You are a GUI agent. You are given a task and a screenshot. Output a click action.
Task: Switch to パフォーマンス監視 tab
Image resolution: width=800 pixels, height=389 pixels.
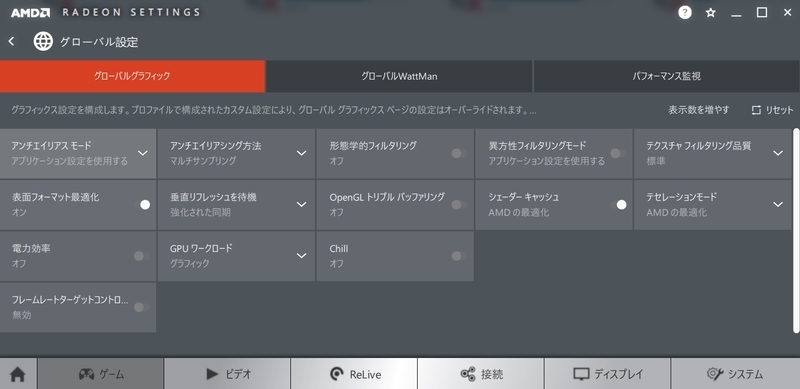[x=666, y=77]
